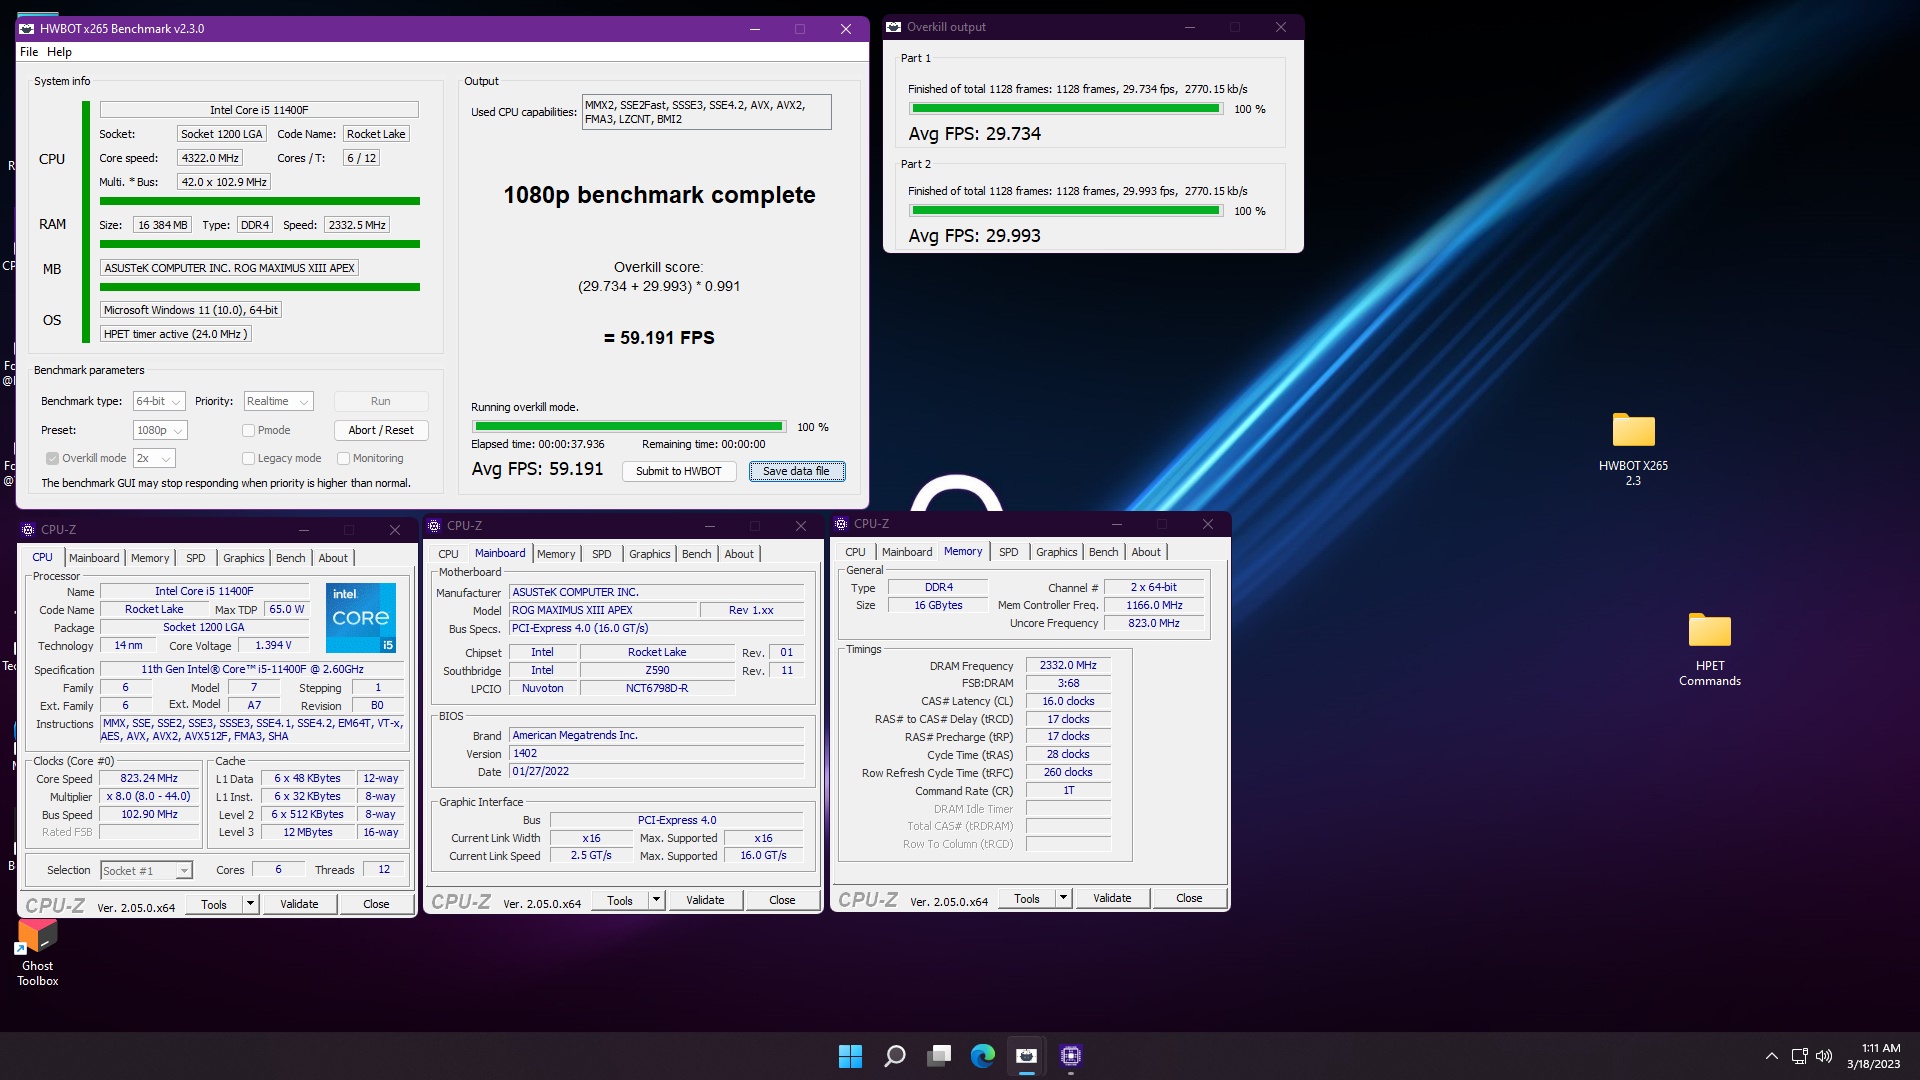
Task: Click Validate in the left CPU-Z window
Action: point(299,905)
